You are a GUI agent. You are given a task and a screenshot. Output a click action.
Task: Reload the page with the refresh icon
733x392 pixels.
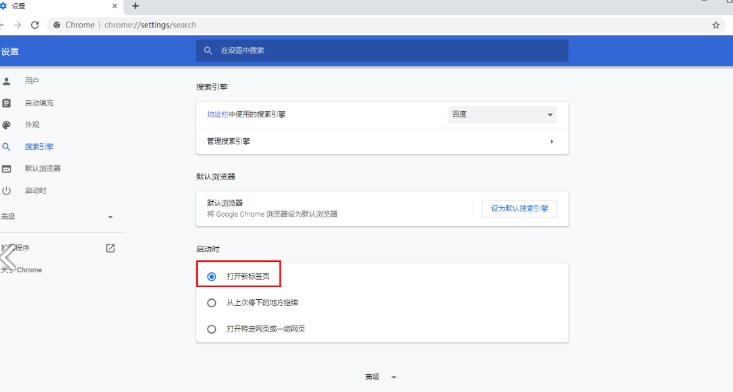(x=35, y=25)
